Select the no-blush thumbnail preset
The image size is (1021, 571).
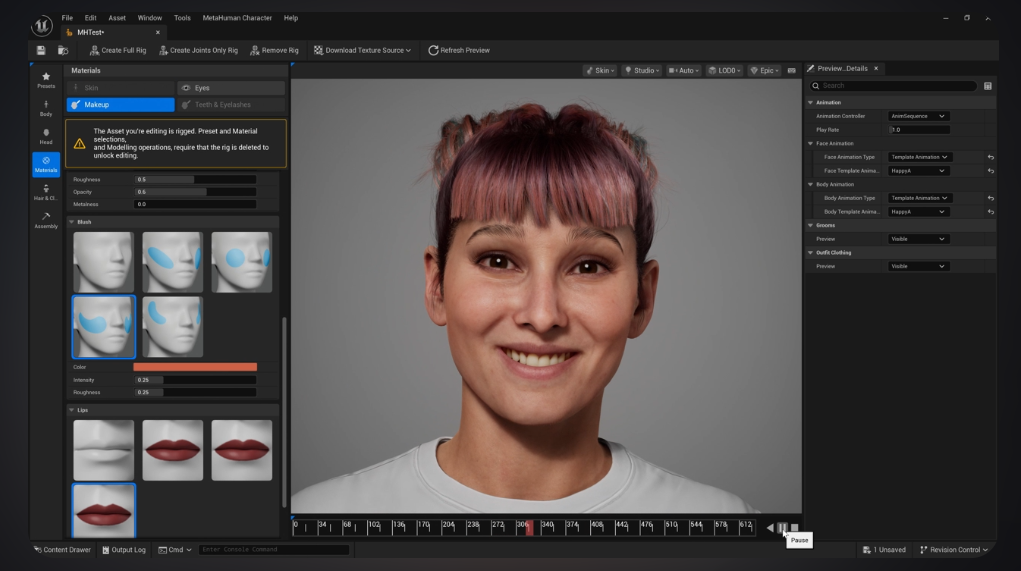point(104,262)
